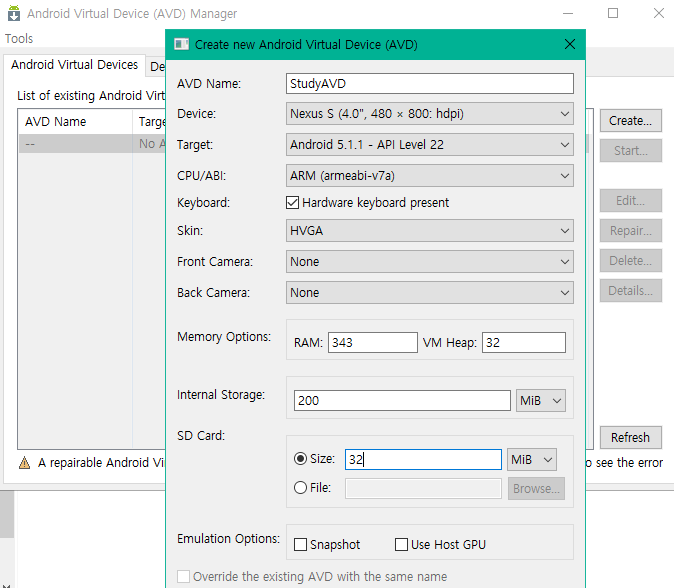The width and height of the screenshot is (674, 588).
Task: Open the Device dropdown showing Nexus S
Action: 429,113
